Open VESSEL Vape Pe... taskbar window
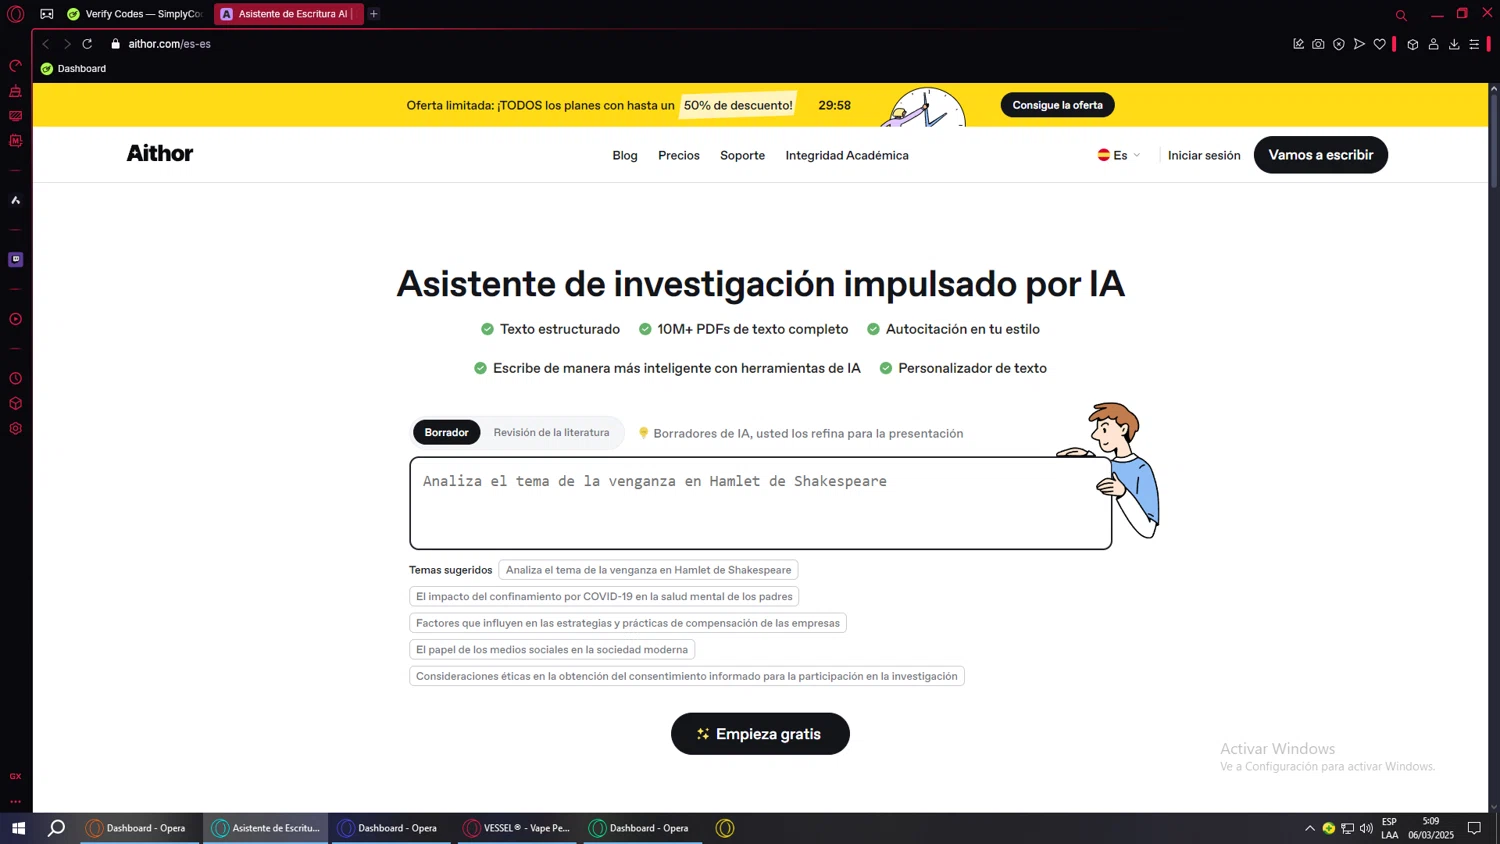This screenshot has width=1500, height=844. (x=517, y=828)
